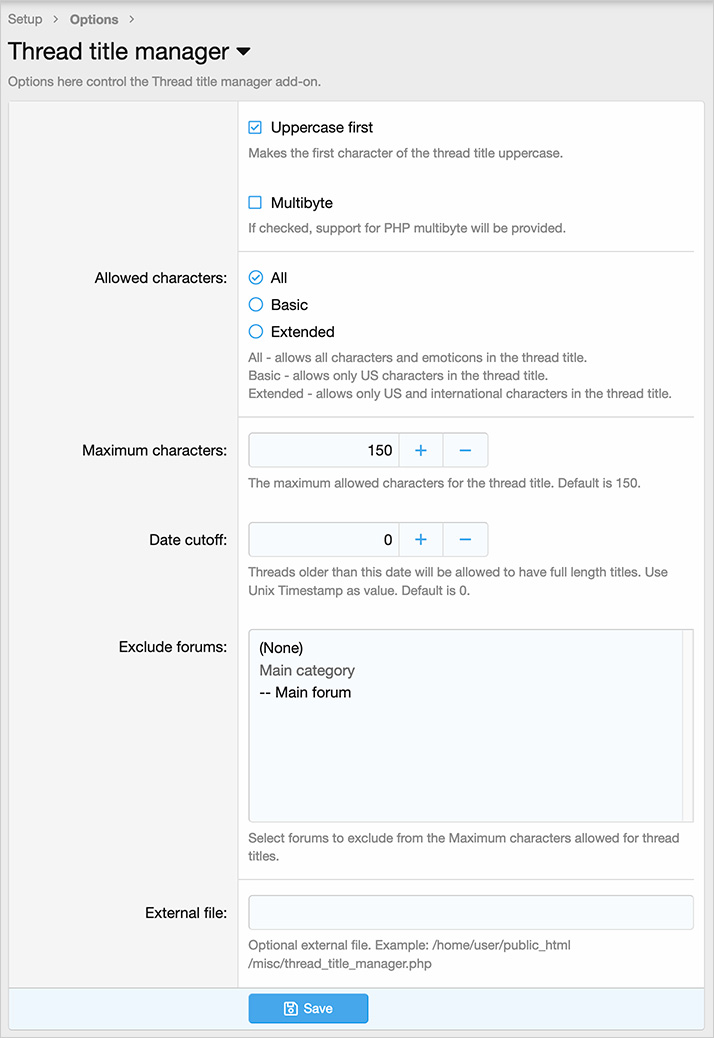This screenshot has height=1038, width=714.
Task: Increase Maximum characters with plus button
Action: pos(421,451)
